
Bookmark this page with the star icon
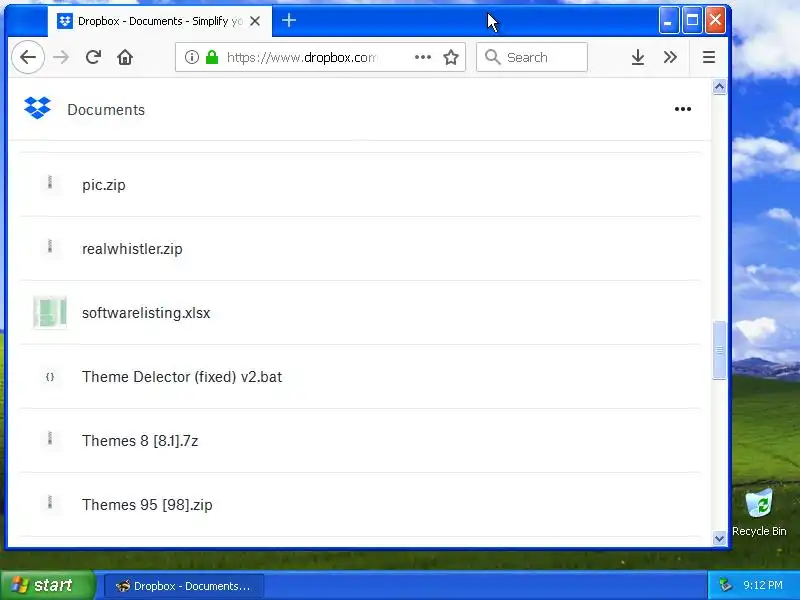pyautogui.click(x=451, y=57)
